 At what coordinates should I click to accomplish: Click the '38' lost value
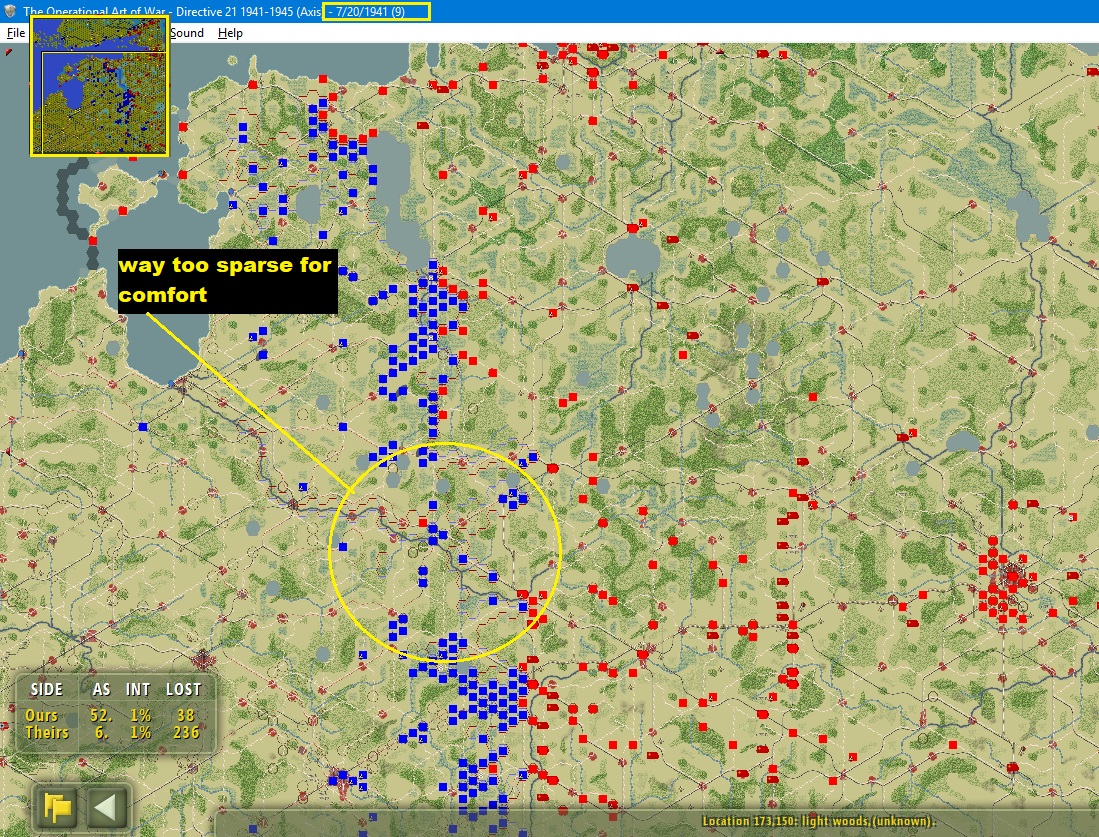click(186, 715)
